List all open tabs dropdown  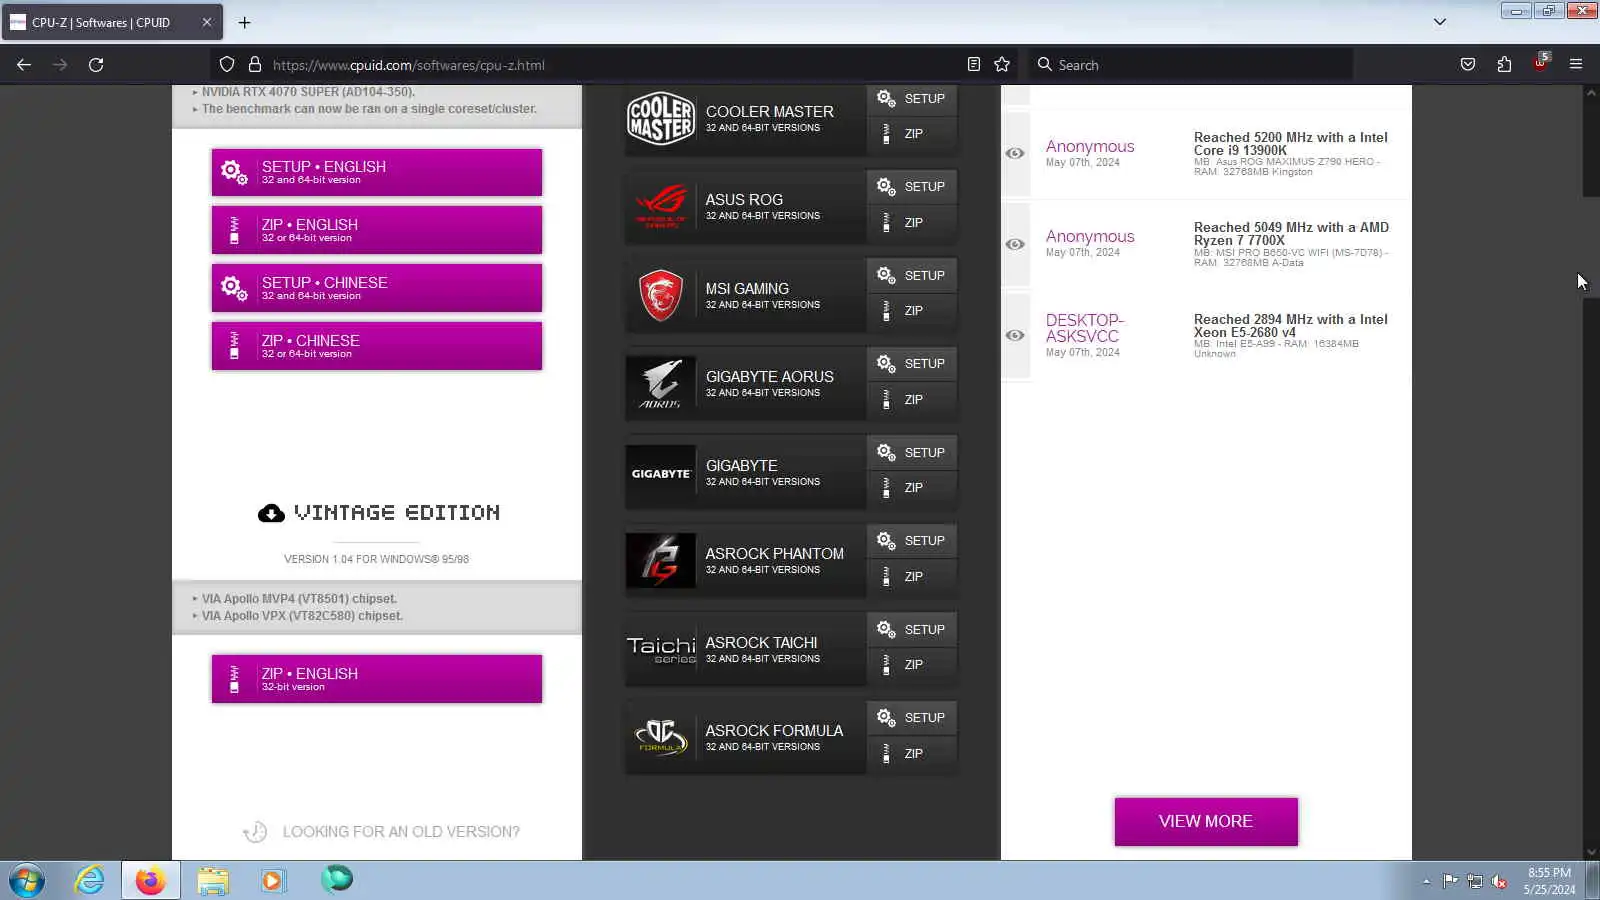tap(1440, 22)
